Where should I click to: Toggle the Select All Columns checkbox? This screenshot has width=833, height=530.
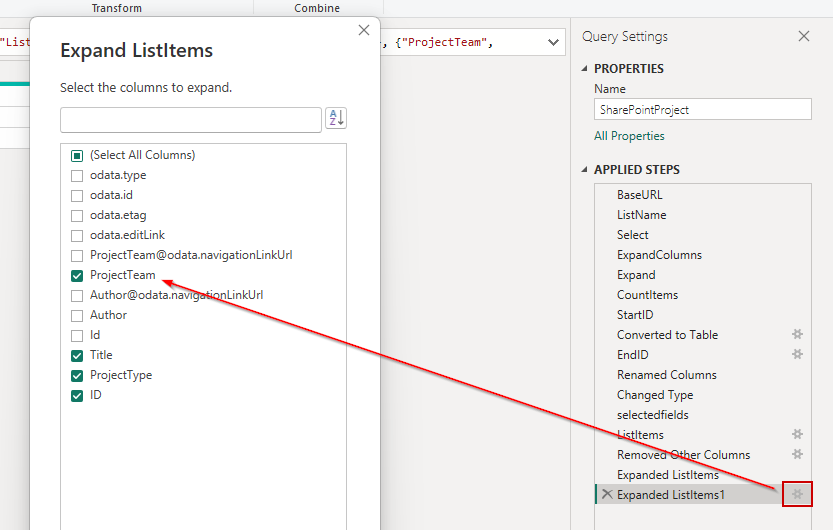[77, 155]
